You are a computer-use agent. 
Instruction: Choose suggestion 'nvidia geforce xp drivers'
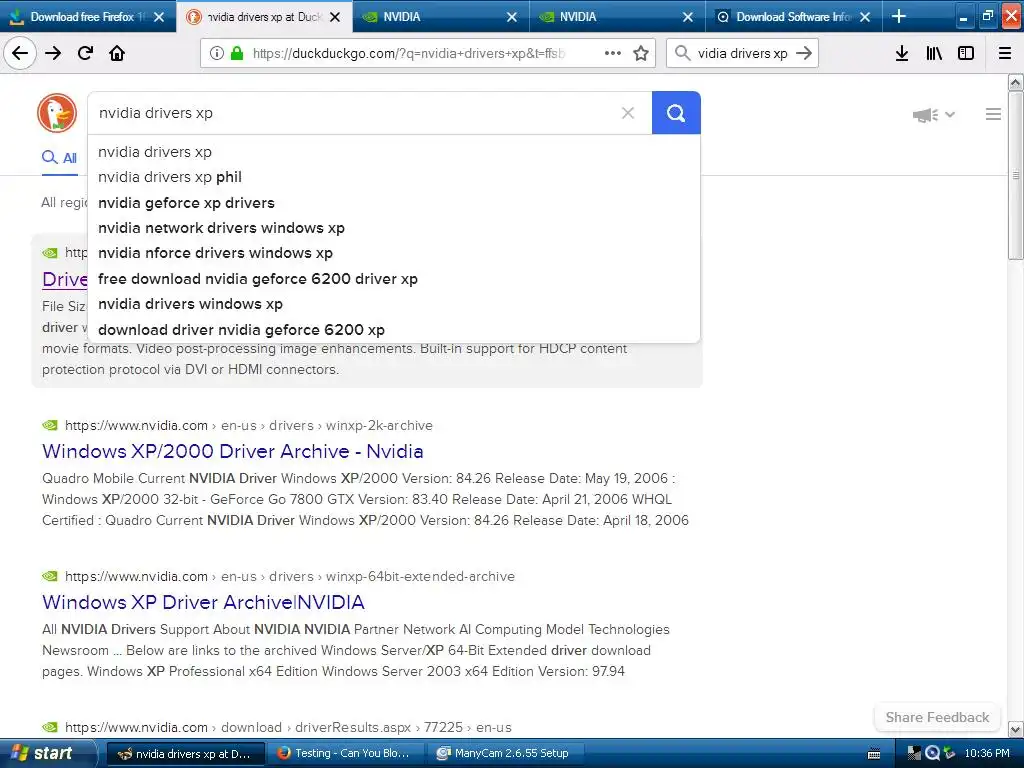[394, 203]
